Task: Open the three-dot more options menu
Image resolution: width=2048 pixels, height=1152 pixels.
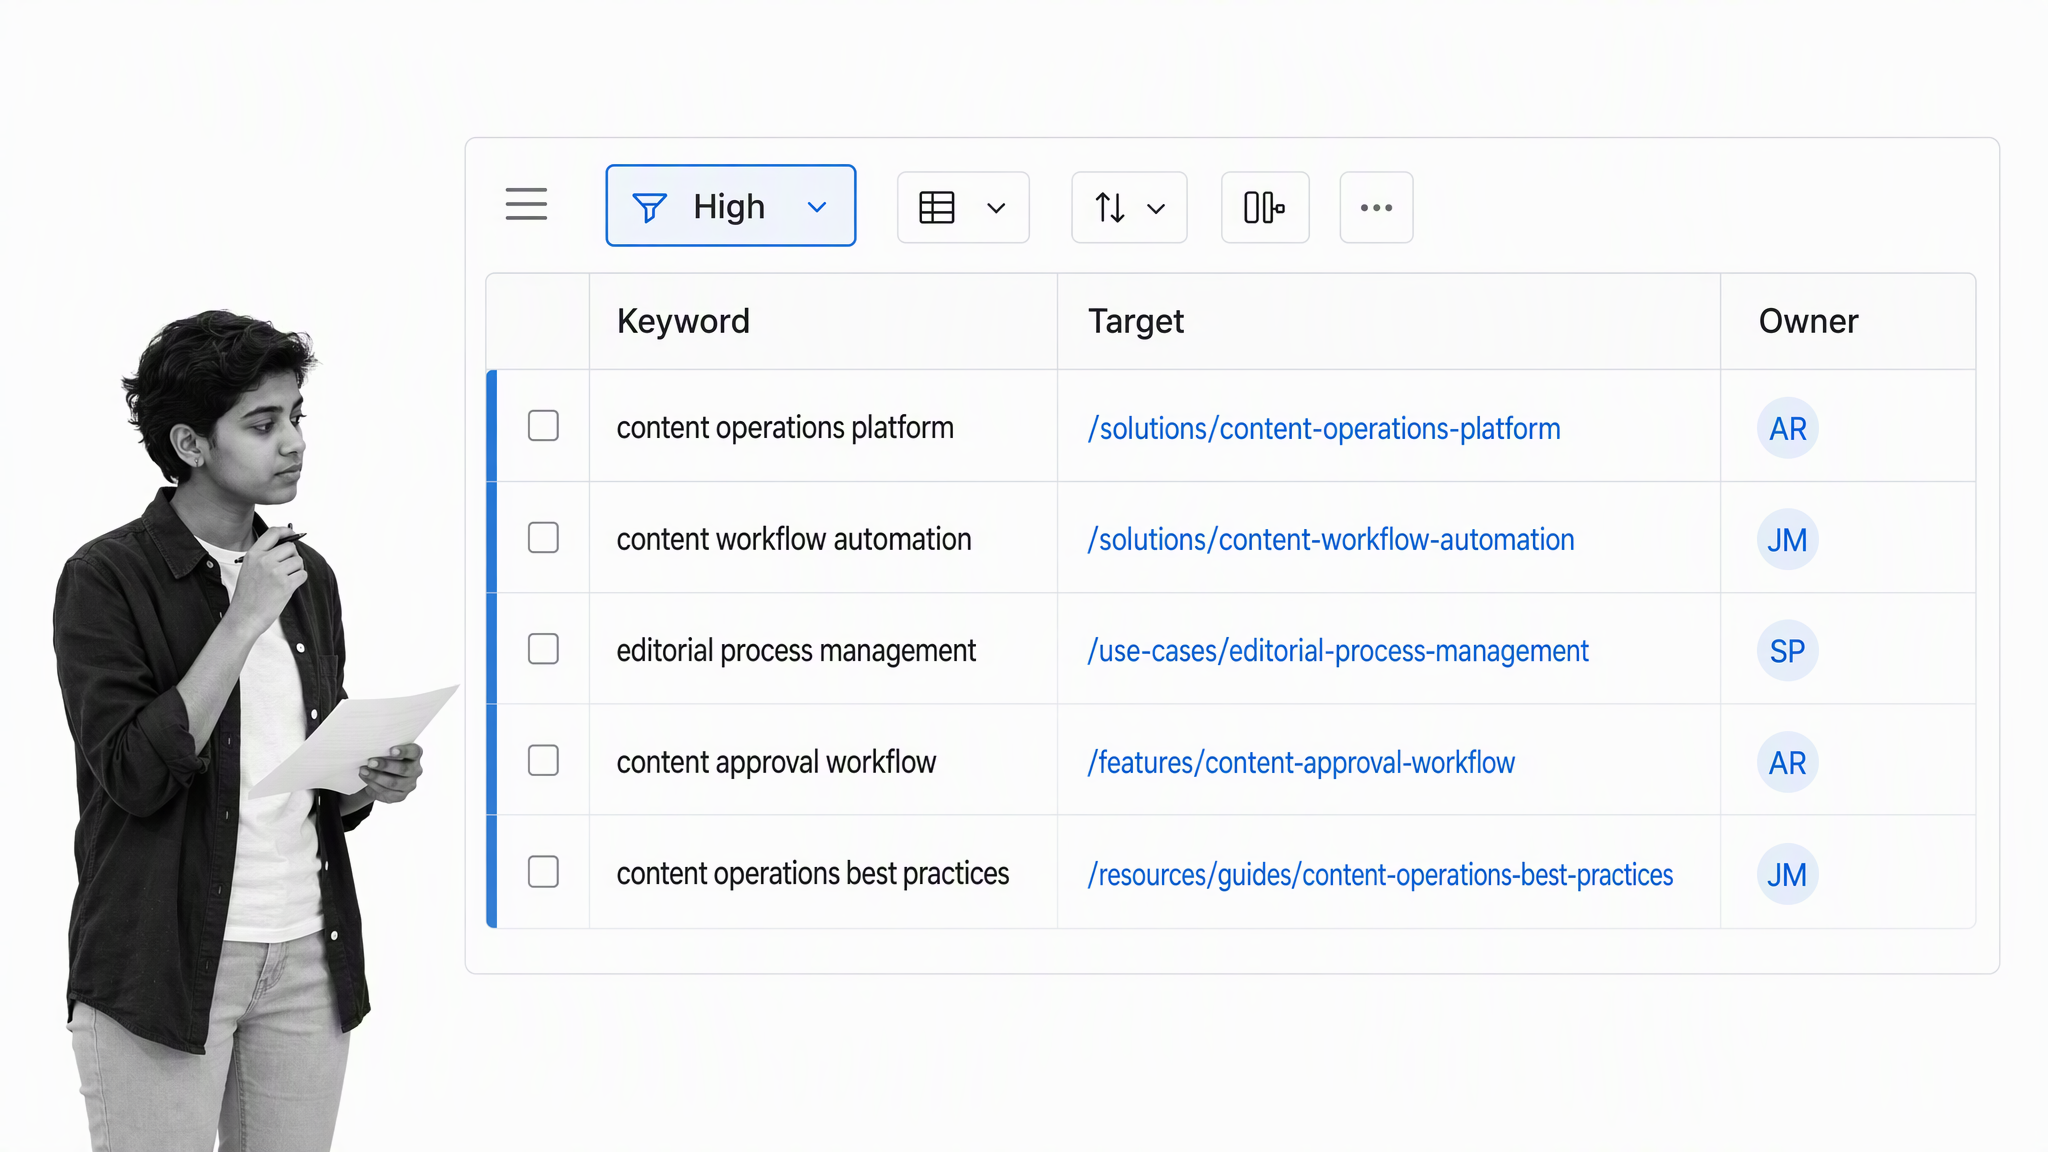Action: [x=1376, y=207]
